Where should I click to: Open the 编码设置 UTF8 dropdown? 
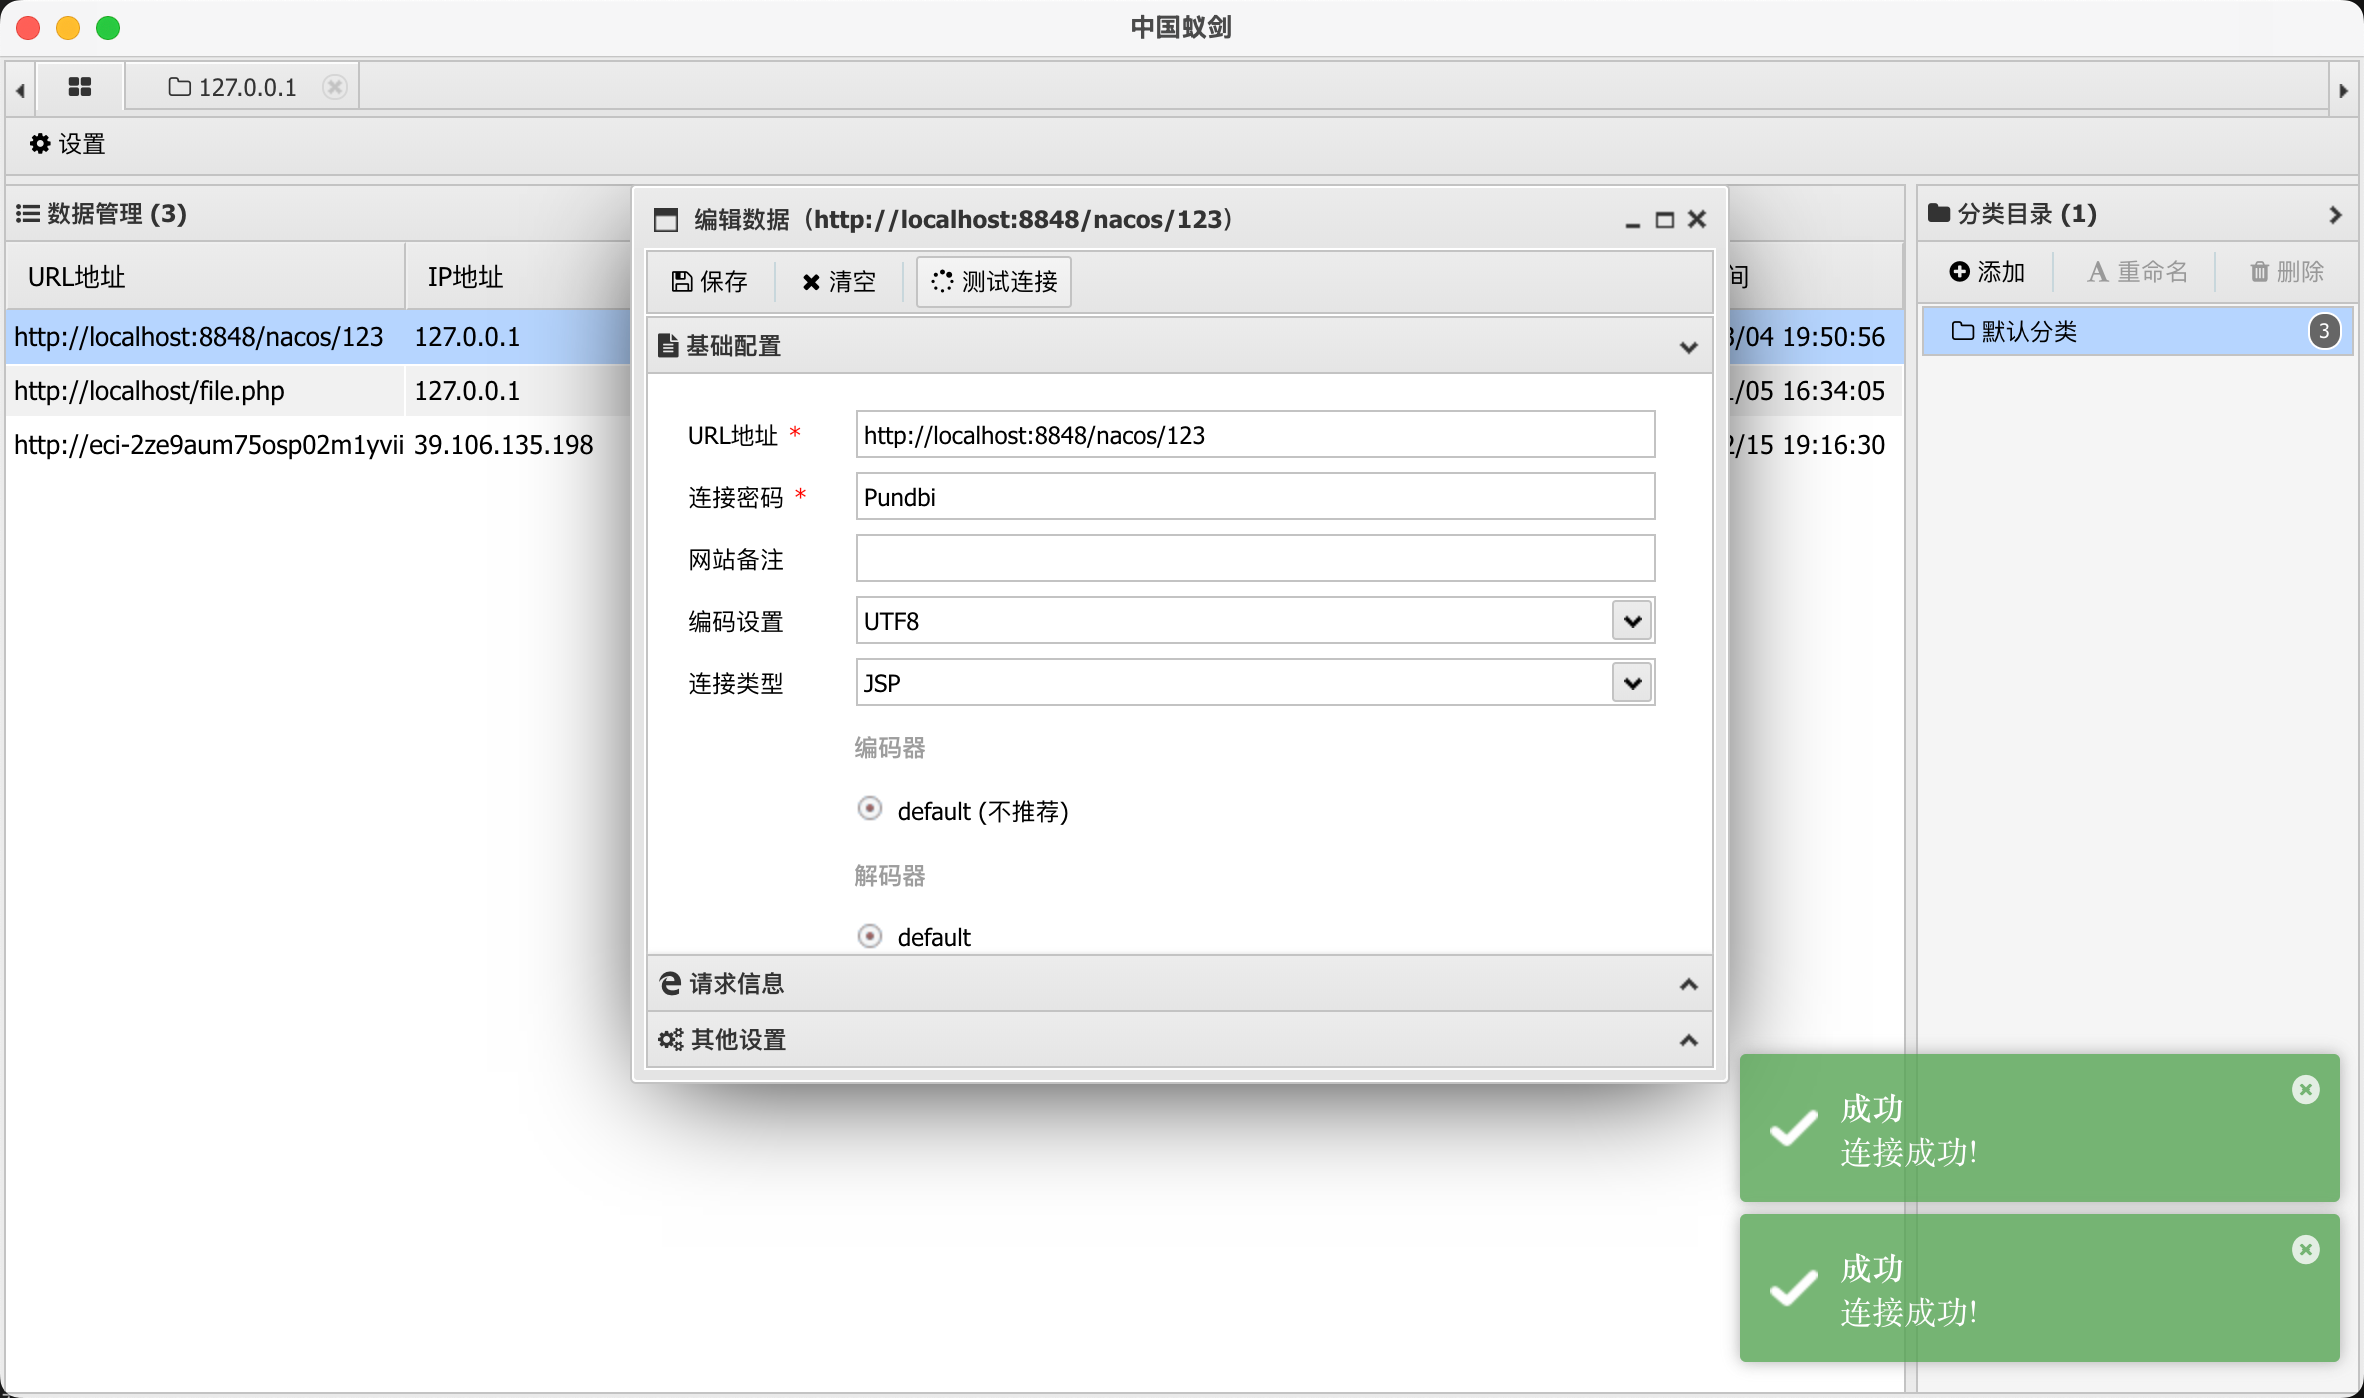click(1632, 621)
